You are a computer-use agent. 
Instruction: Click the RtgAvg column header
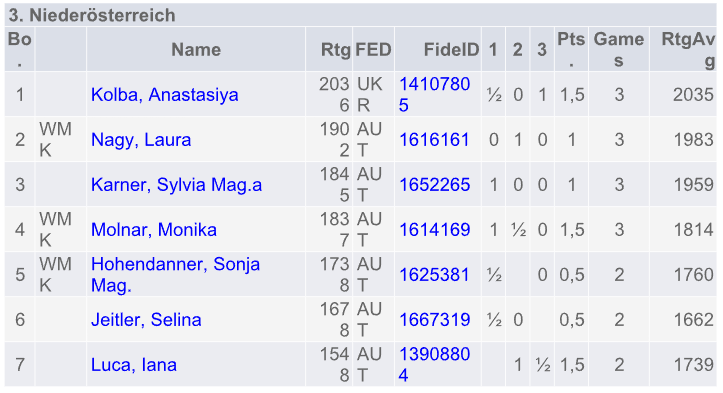coord(687,49)
